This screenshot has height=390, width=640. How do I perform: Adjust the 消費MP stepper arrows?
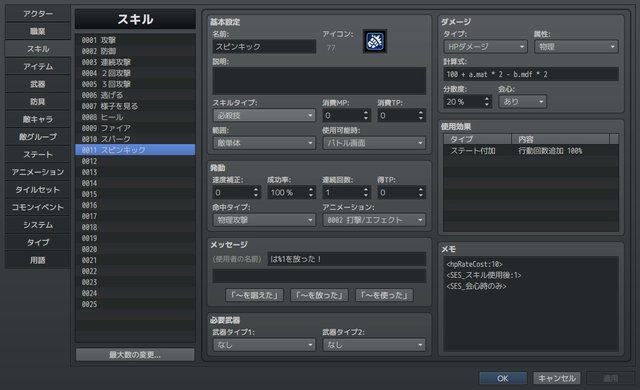click(366, 115)
